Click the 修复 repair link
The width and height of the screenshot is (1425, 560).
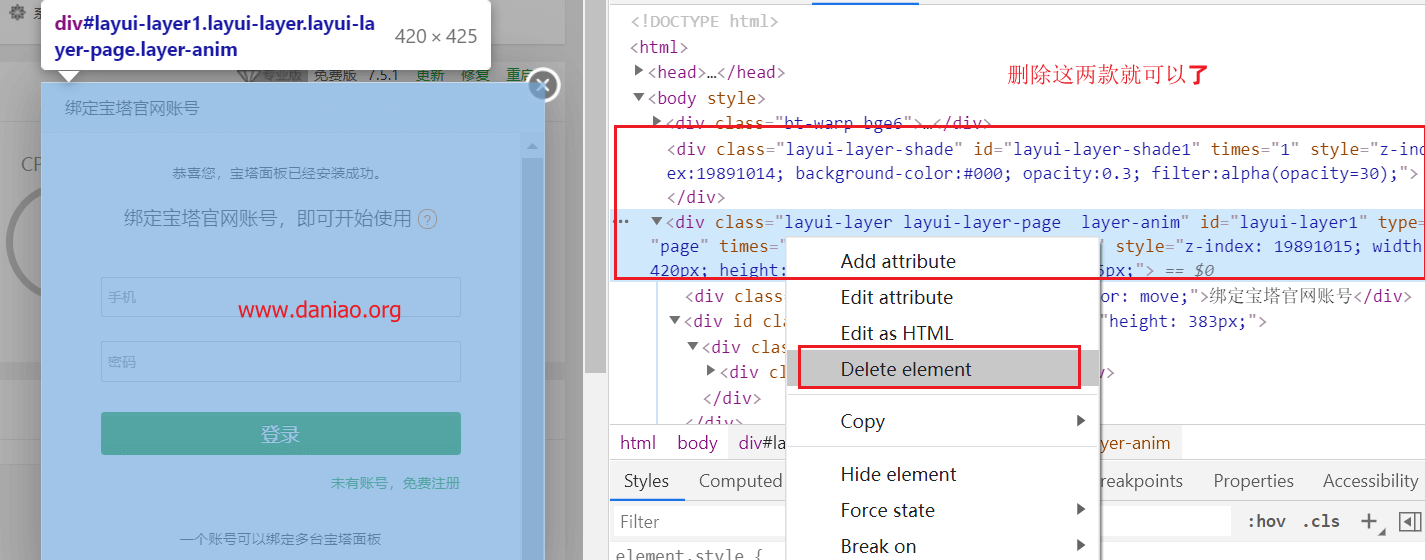[x=475, y=75]
